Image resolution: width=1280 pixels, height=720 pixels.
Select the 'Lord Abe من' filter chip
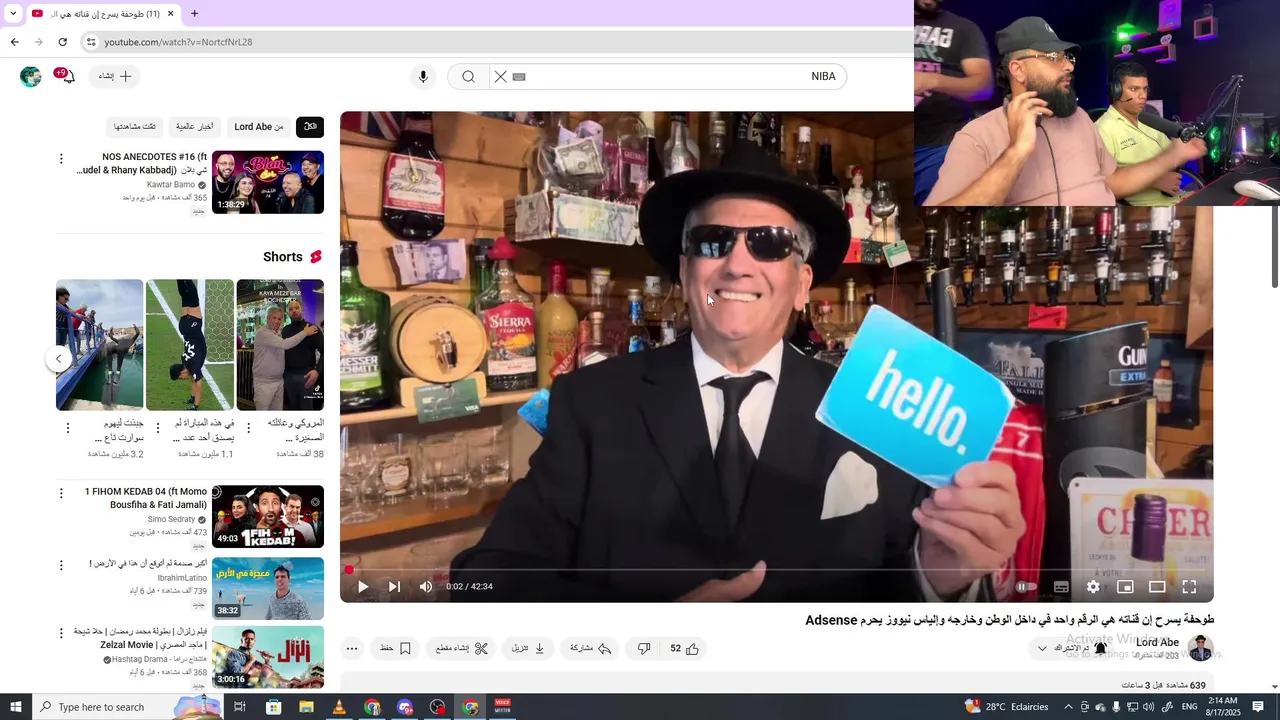[x=259, y=127]
